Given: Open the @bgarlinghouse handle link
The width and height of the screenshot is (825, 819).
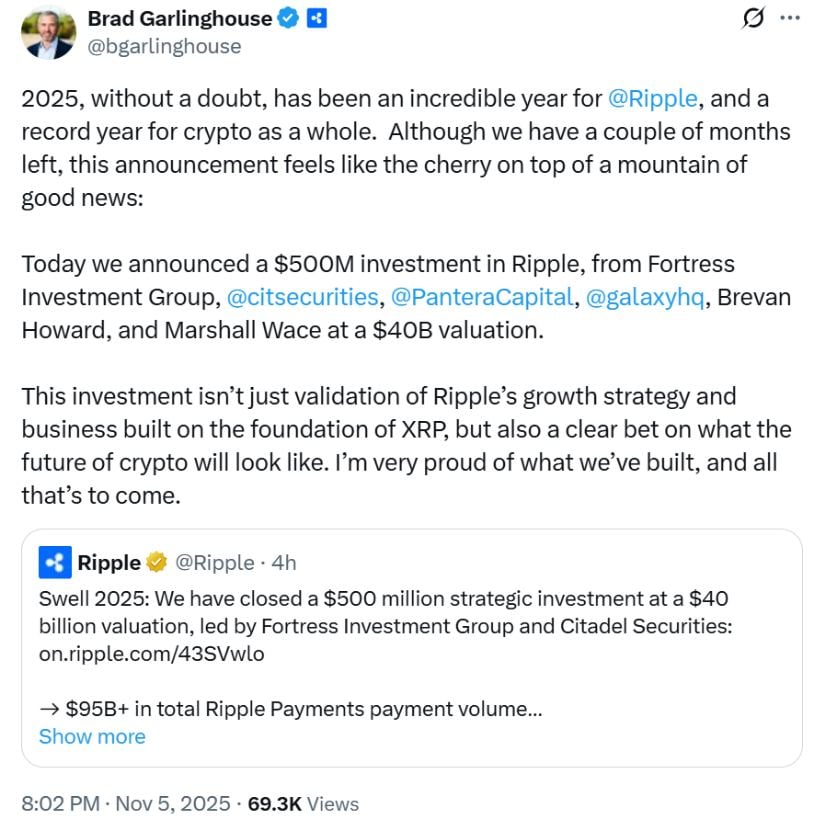Looking at the screenshot, I should (164, 46).
